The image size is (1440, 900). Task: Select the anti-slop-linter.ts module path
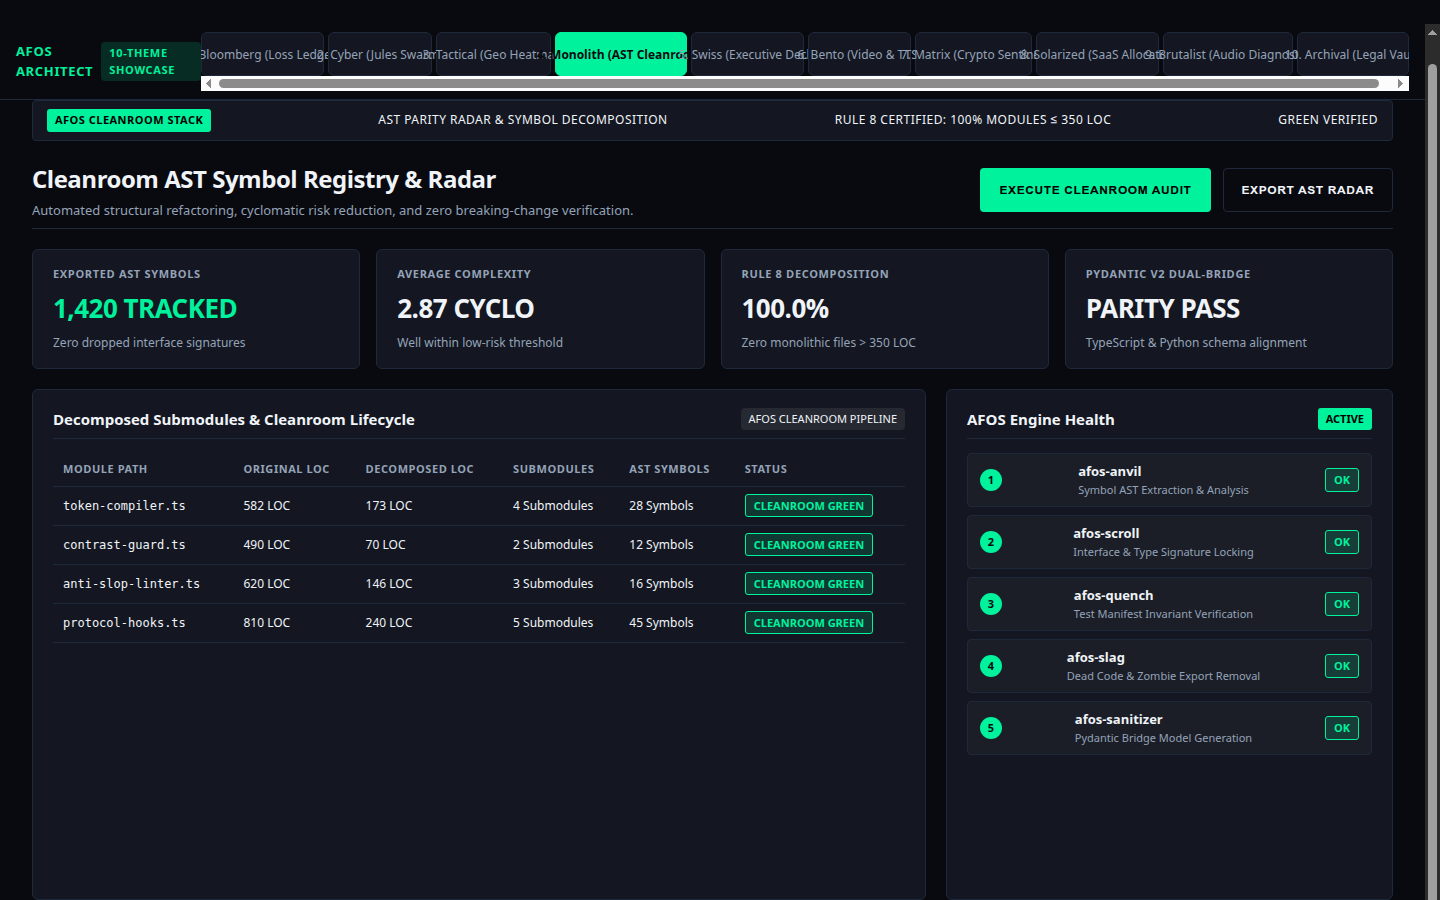131,584
